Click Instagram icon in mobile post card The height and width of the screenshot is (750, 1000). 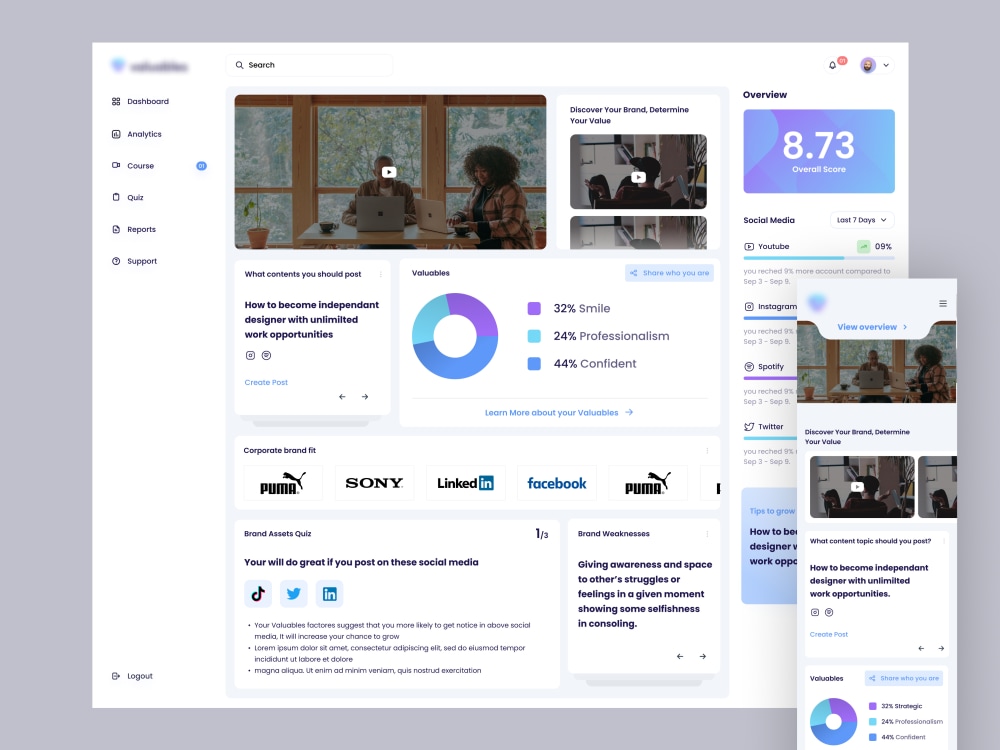[x=814, y=612]
